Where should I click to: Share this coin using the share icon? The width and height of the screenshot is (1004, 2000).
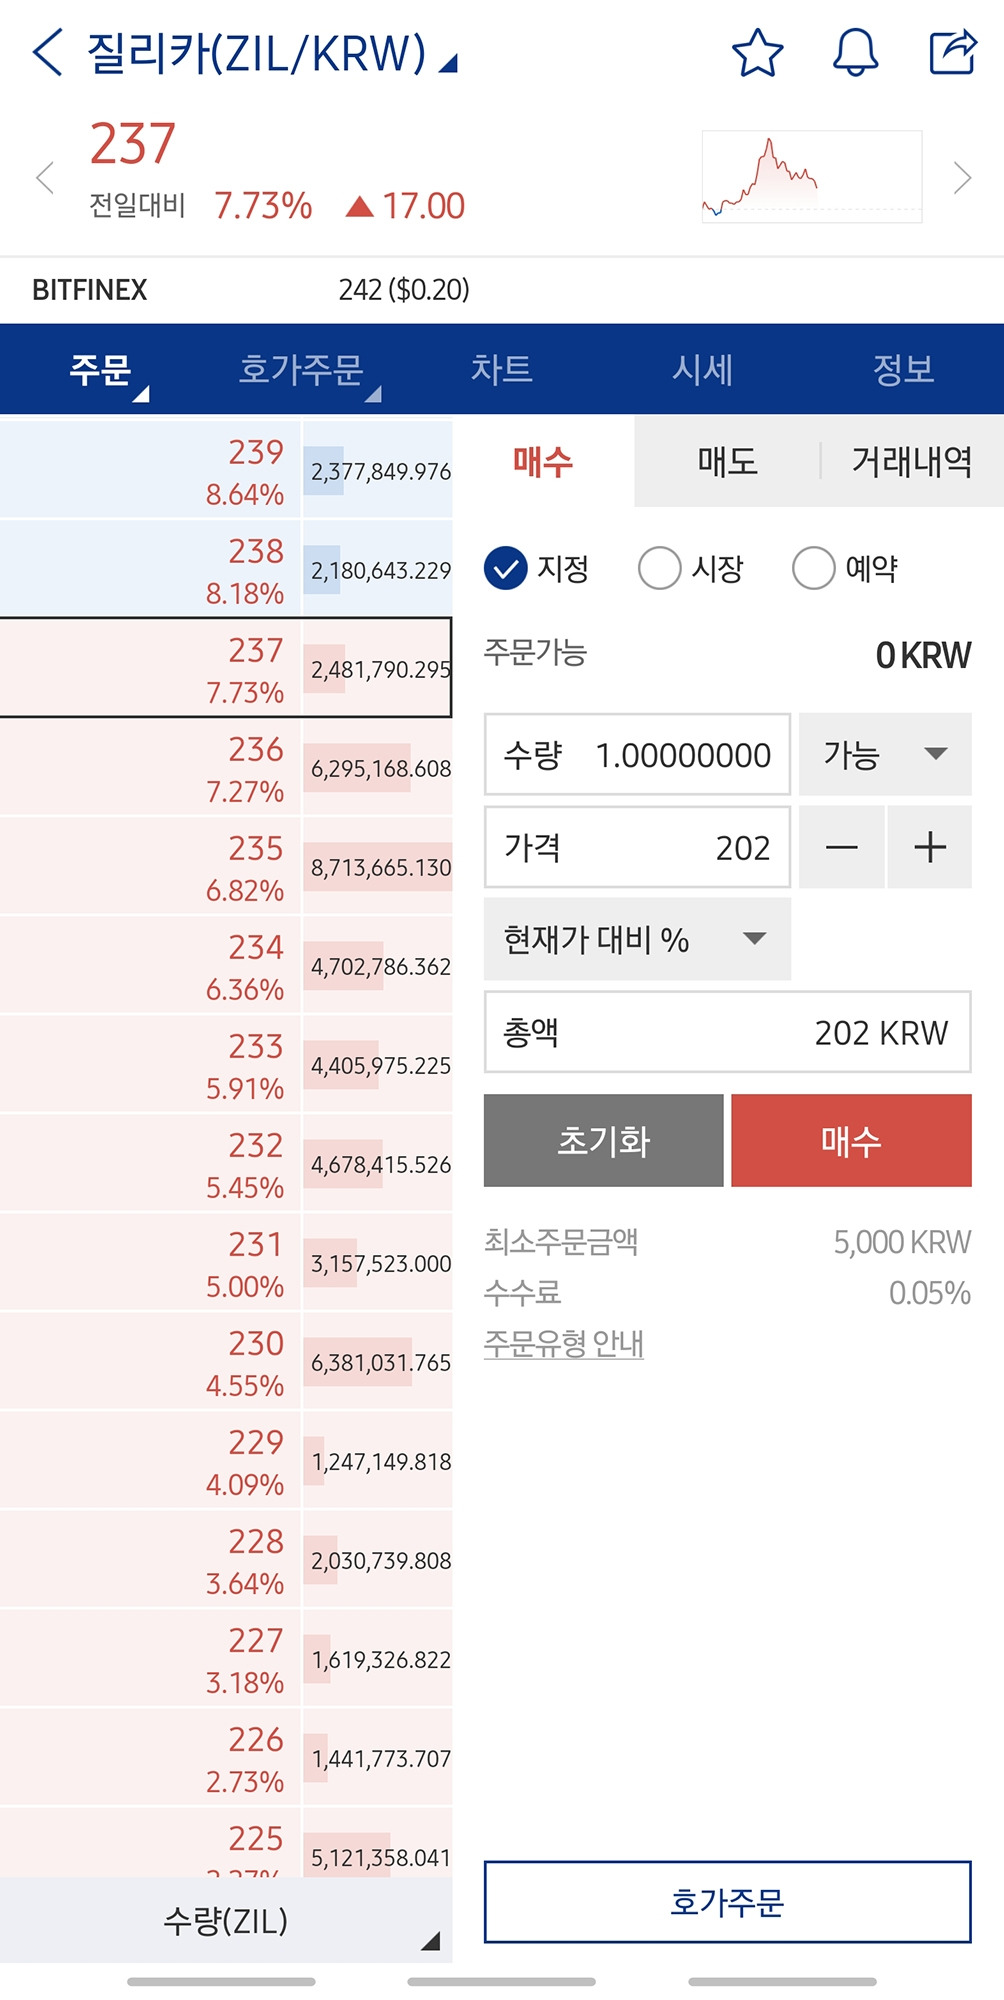click(950, 55)
